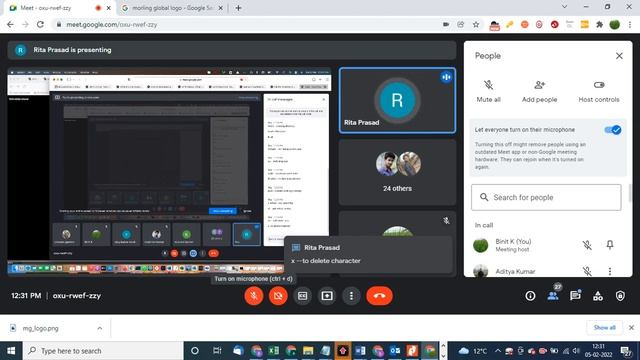The image size is (640, 360).
Task: Open the weather 12°C widget
Action: pos(473,351)
